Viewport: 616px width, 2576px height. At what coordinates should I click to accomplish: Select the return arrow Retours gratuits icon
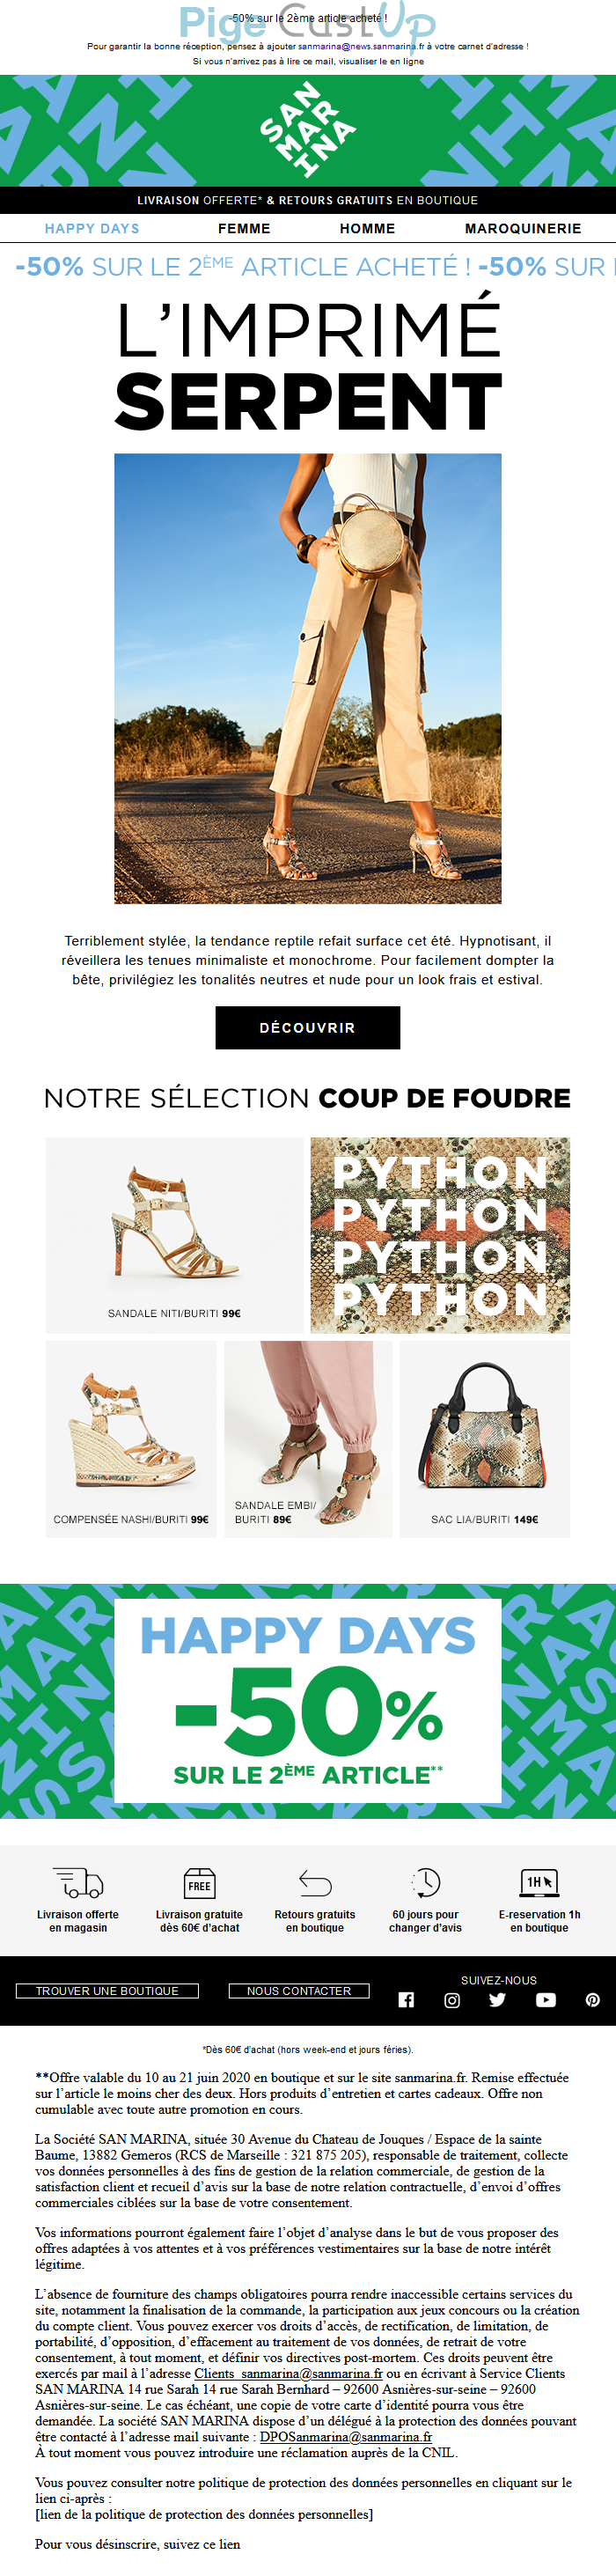pyautogui.click(x=315, y=1883)
